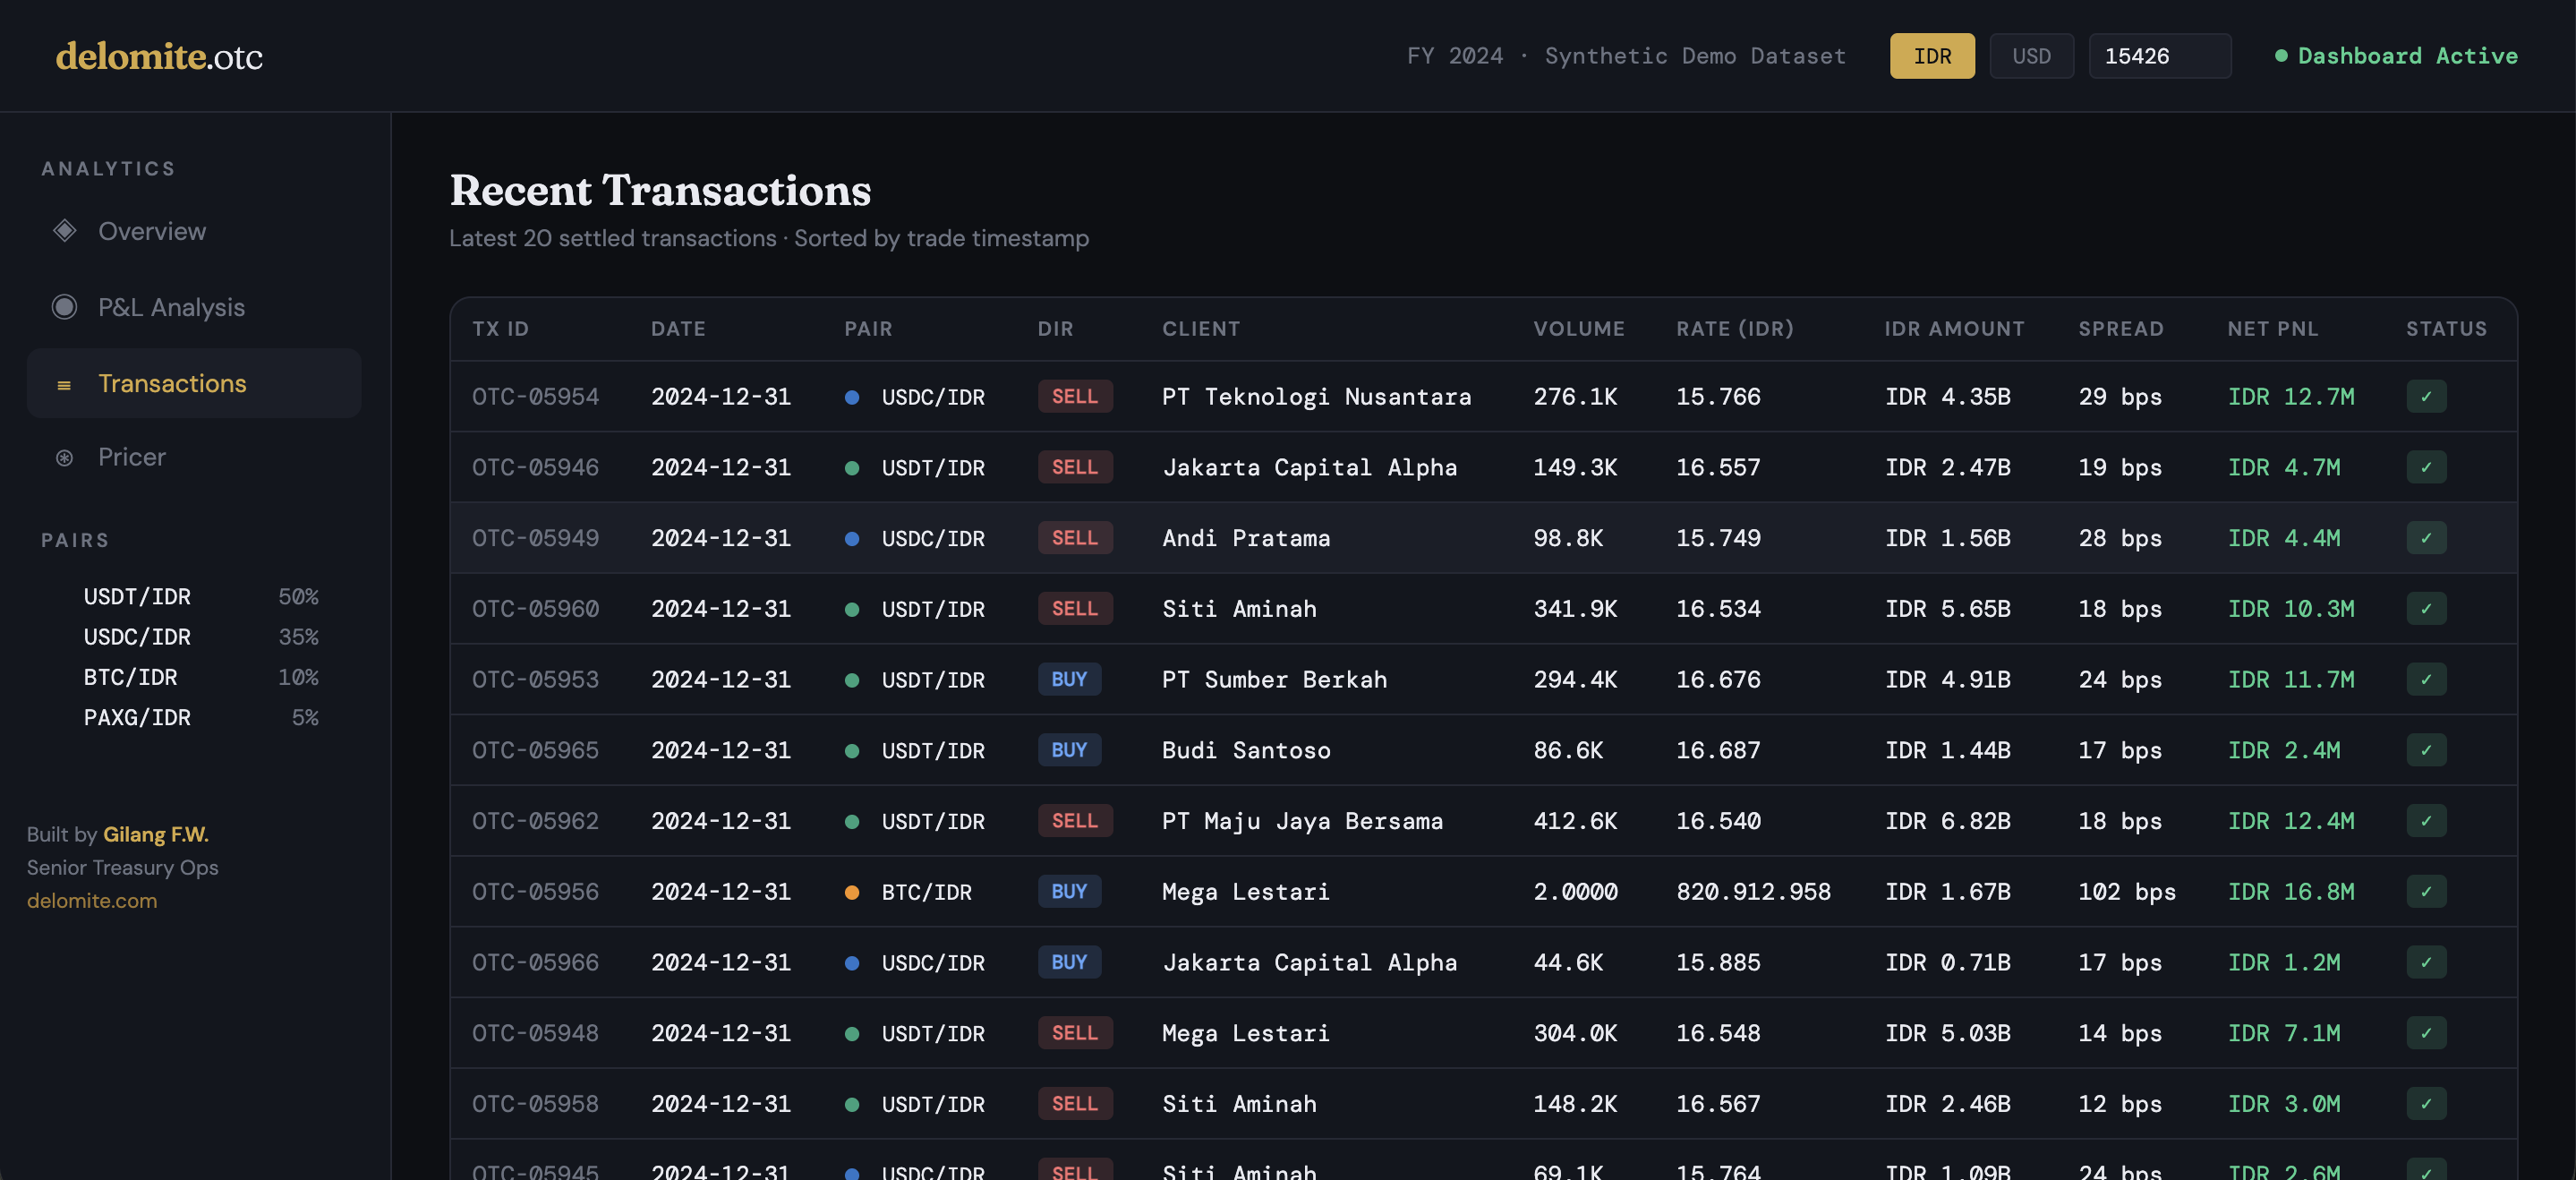The image size is (2576, 1180).
Task: Click the Transactions list icon
Action: coord(64,384)
